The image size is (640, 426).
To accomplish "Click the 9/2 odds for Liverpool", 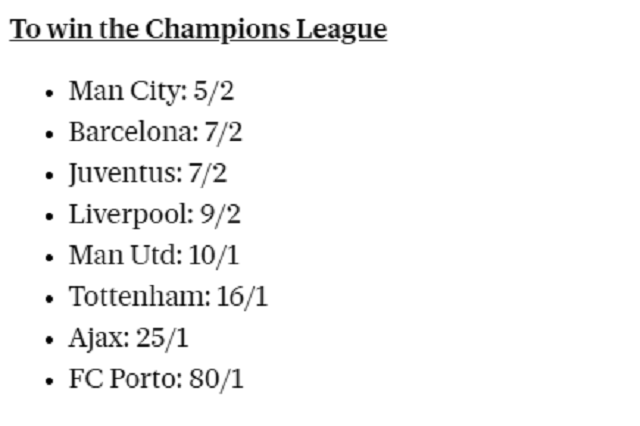I will 220,215.
